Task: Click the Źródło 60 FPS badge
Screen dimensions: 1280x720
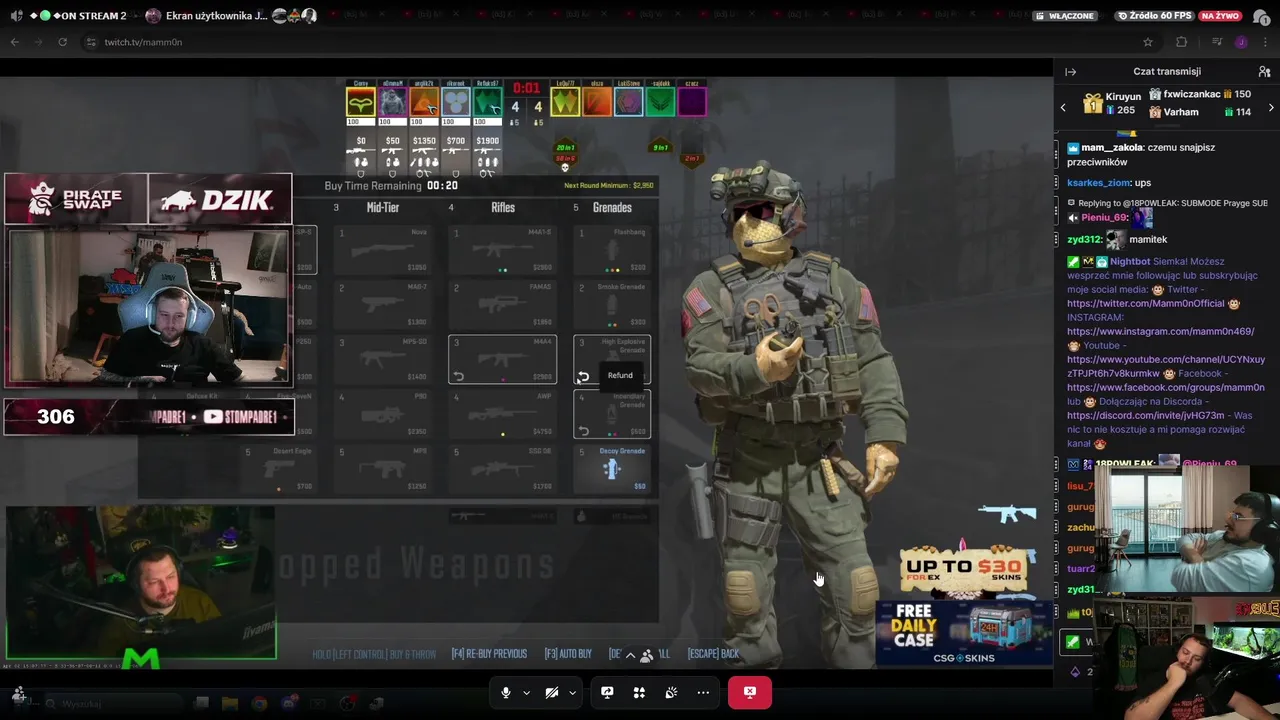Action: pyautogui.click(x=1155, y=16)
